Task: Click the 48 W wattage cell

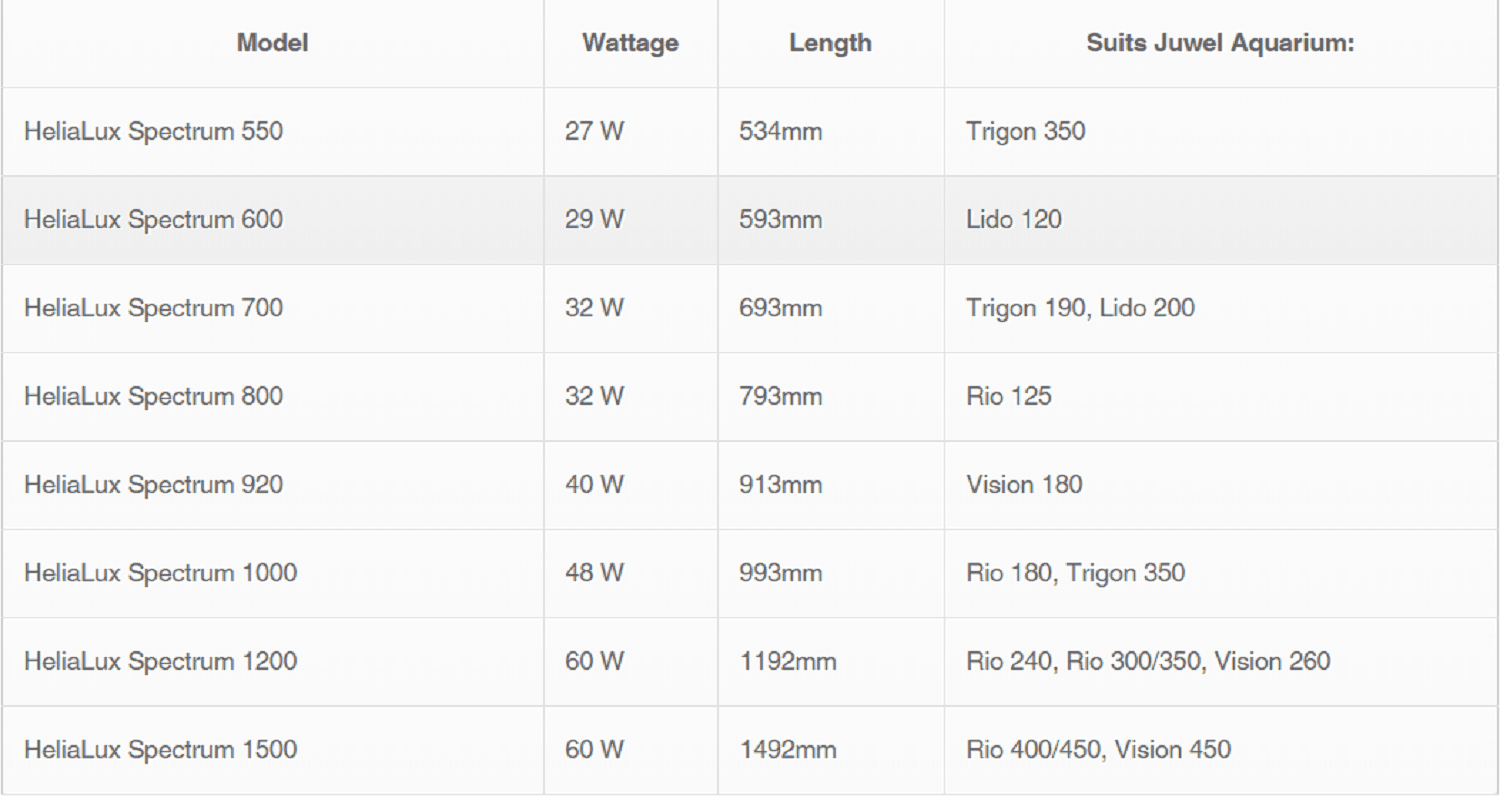Action: click(594, 573)
